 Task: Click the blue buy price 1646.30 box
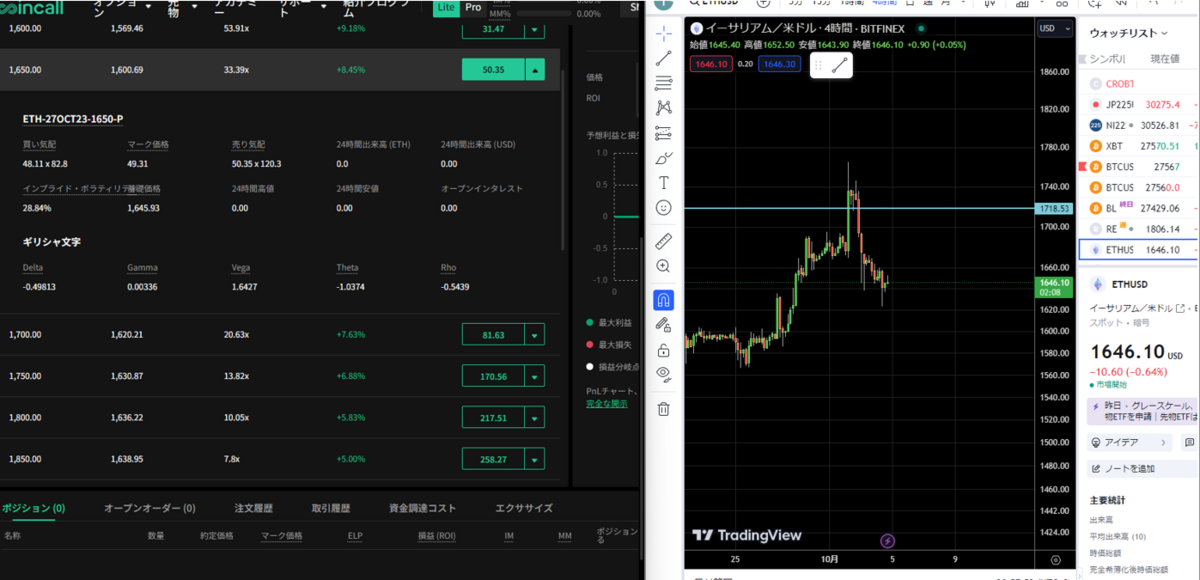click(779, 64)
